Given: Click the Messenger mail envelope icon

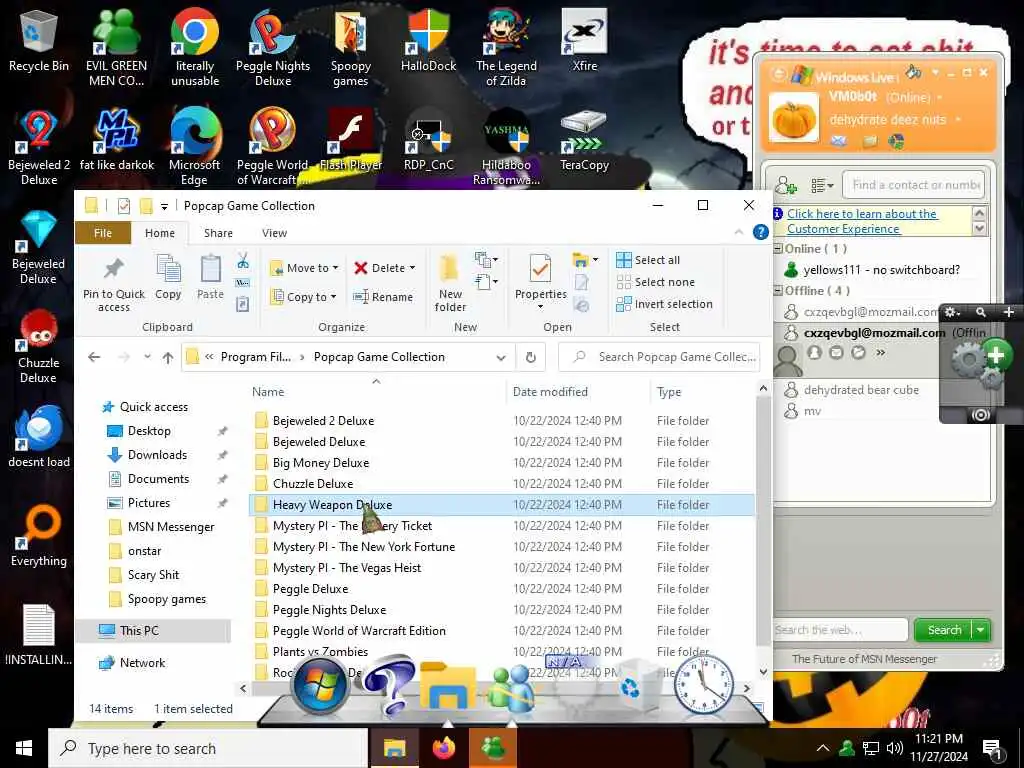Looking at the screenshot, I should point(839,140).
